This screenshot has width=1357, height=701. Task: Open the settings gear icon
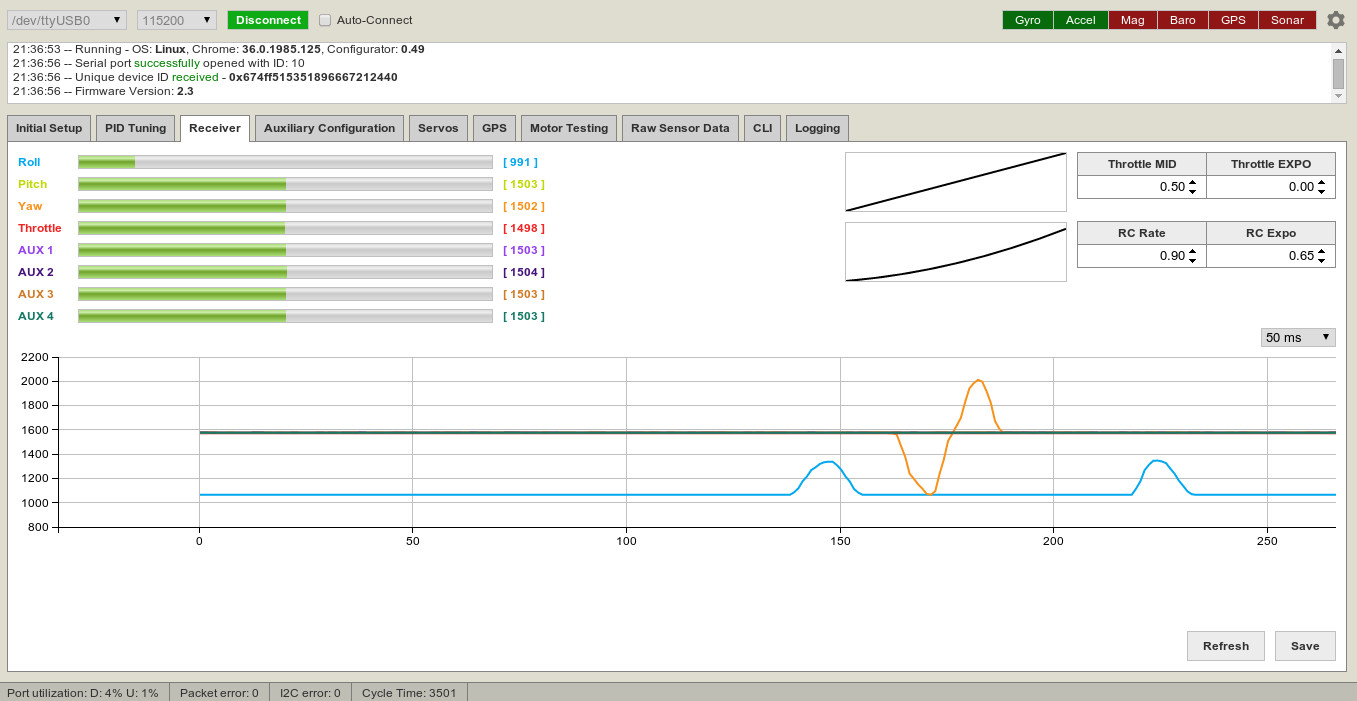pyautogui.click(x=1335, y=20)
